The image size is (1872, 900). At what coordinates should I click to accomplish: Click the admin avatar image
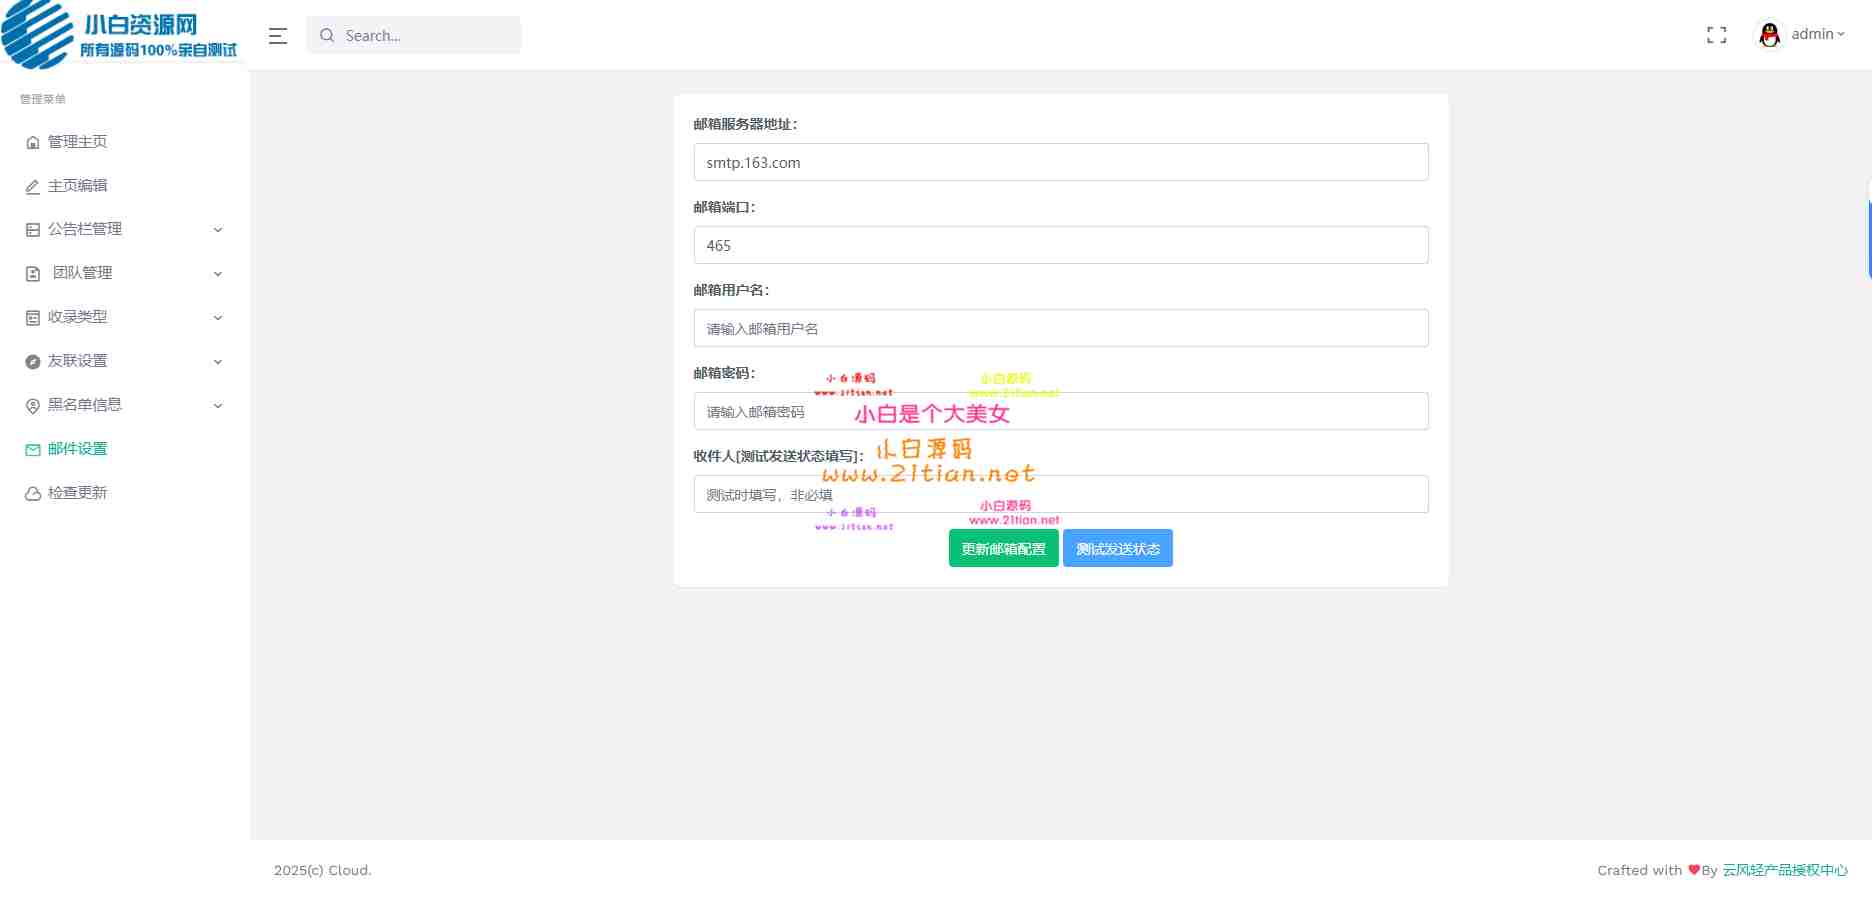pyautogui.click(x=1769, y=33)
